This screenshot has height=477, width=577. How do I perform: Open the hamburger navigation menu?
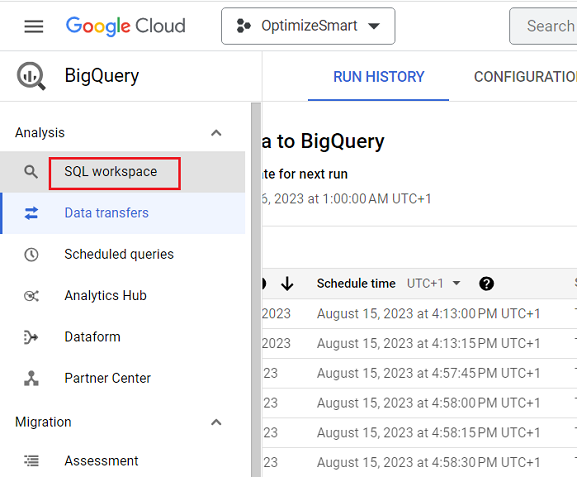(33, 26)
